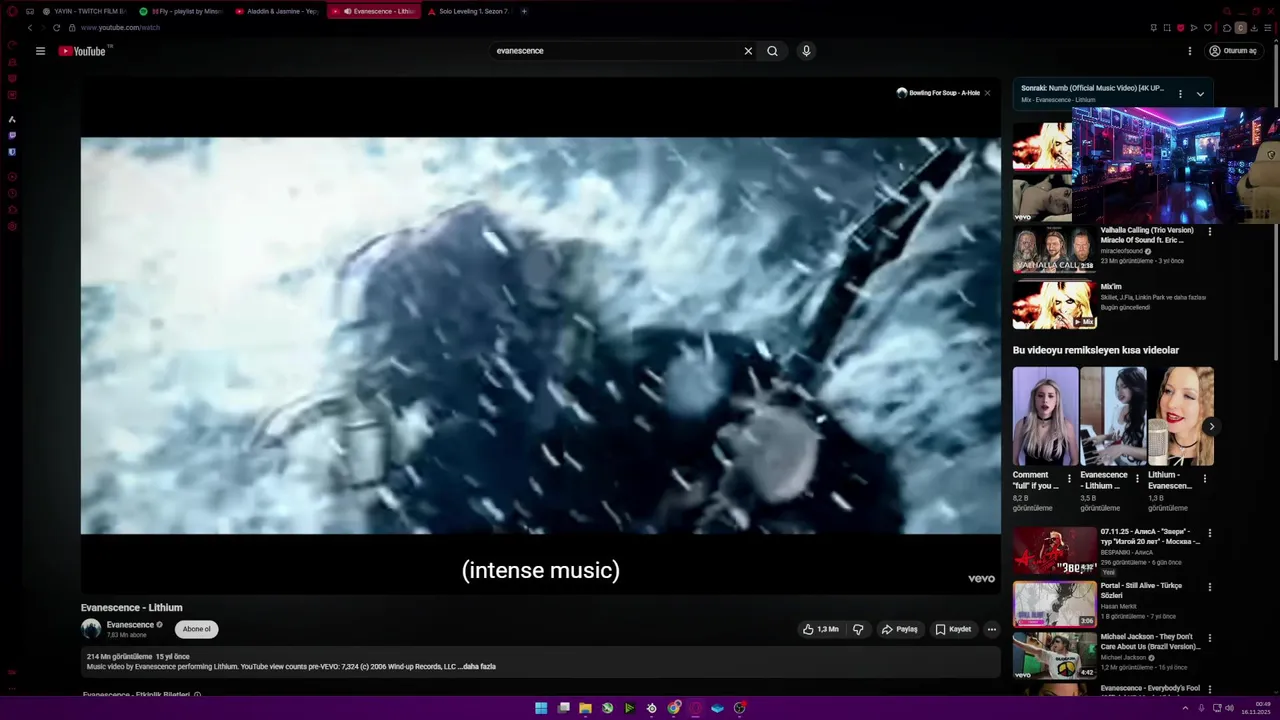This screenshot has height=720, width=1280.
Task: Switch to Aladdin & Jasmine tab
Action: click(277, 11)
